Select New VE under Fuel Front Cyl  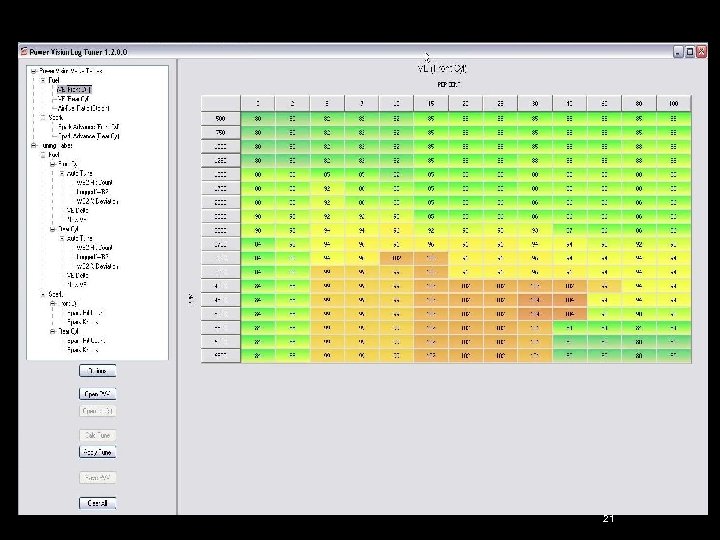click(x=77, y=220)
